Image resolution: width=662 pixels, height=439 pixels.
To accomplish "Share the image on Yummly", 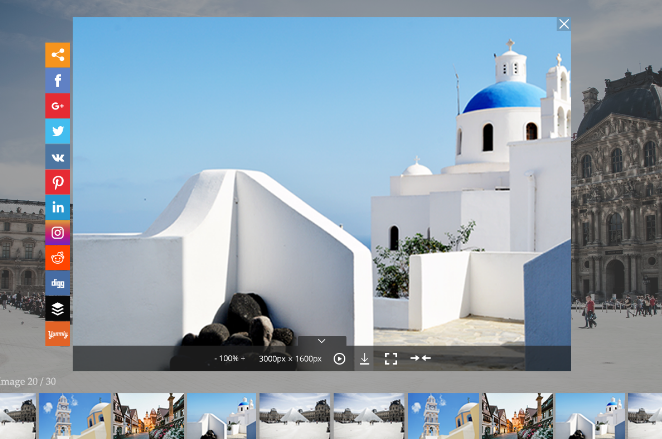I will [57, 334].
